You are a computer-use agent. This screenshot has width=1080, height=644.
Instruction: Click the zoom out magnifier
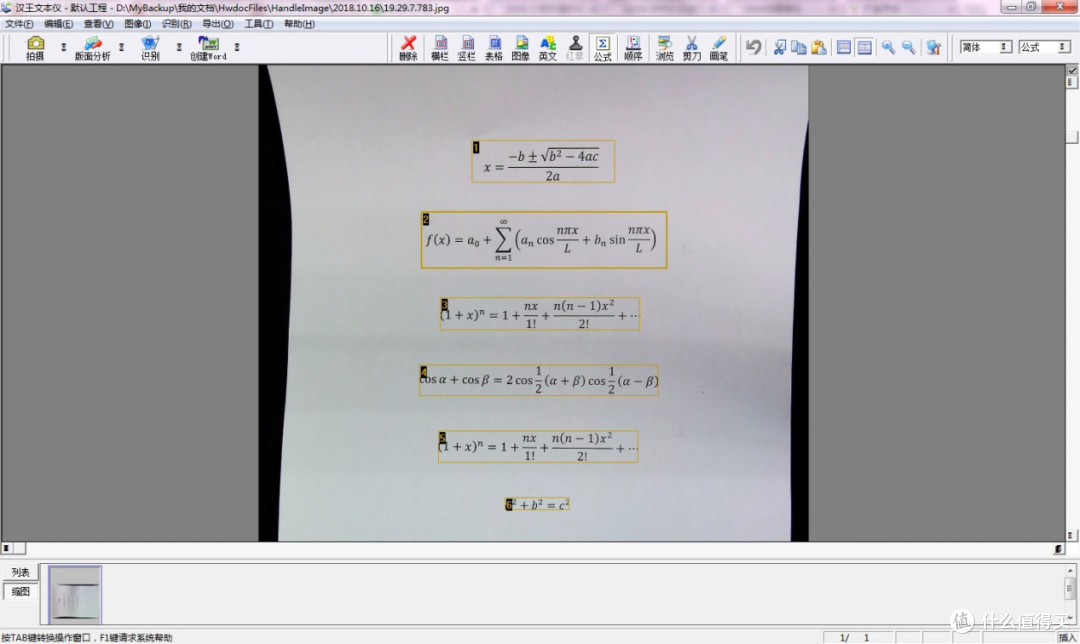tap(909, 47)
